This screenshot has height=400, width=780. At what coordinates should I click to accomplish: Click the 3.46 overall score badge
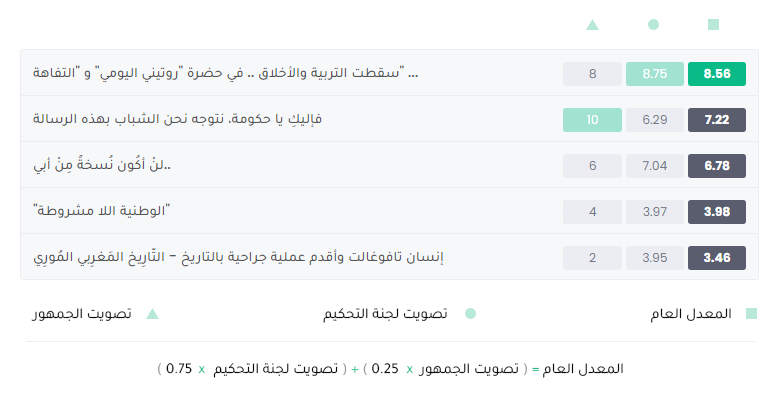point(717,258)
